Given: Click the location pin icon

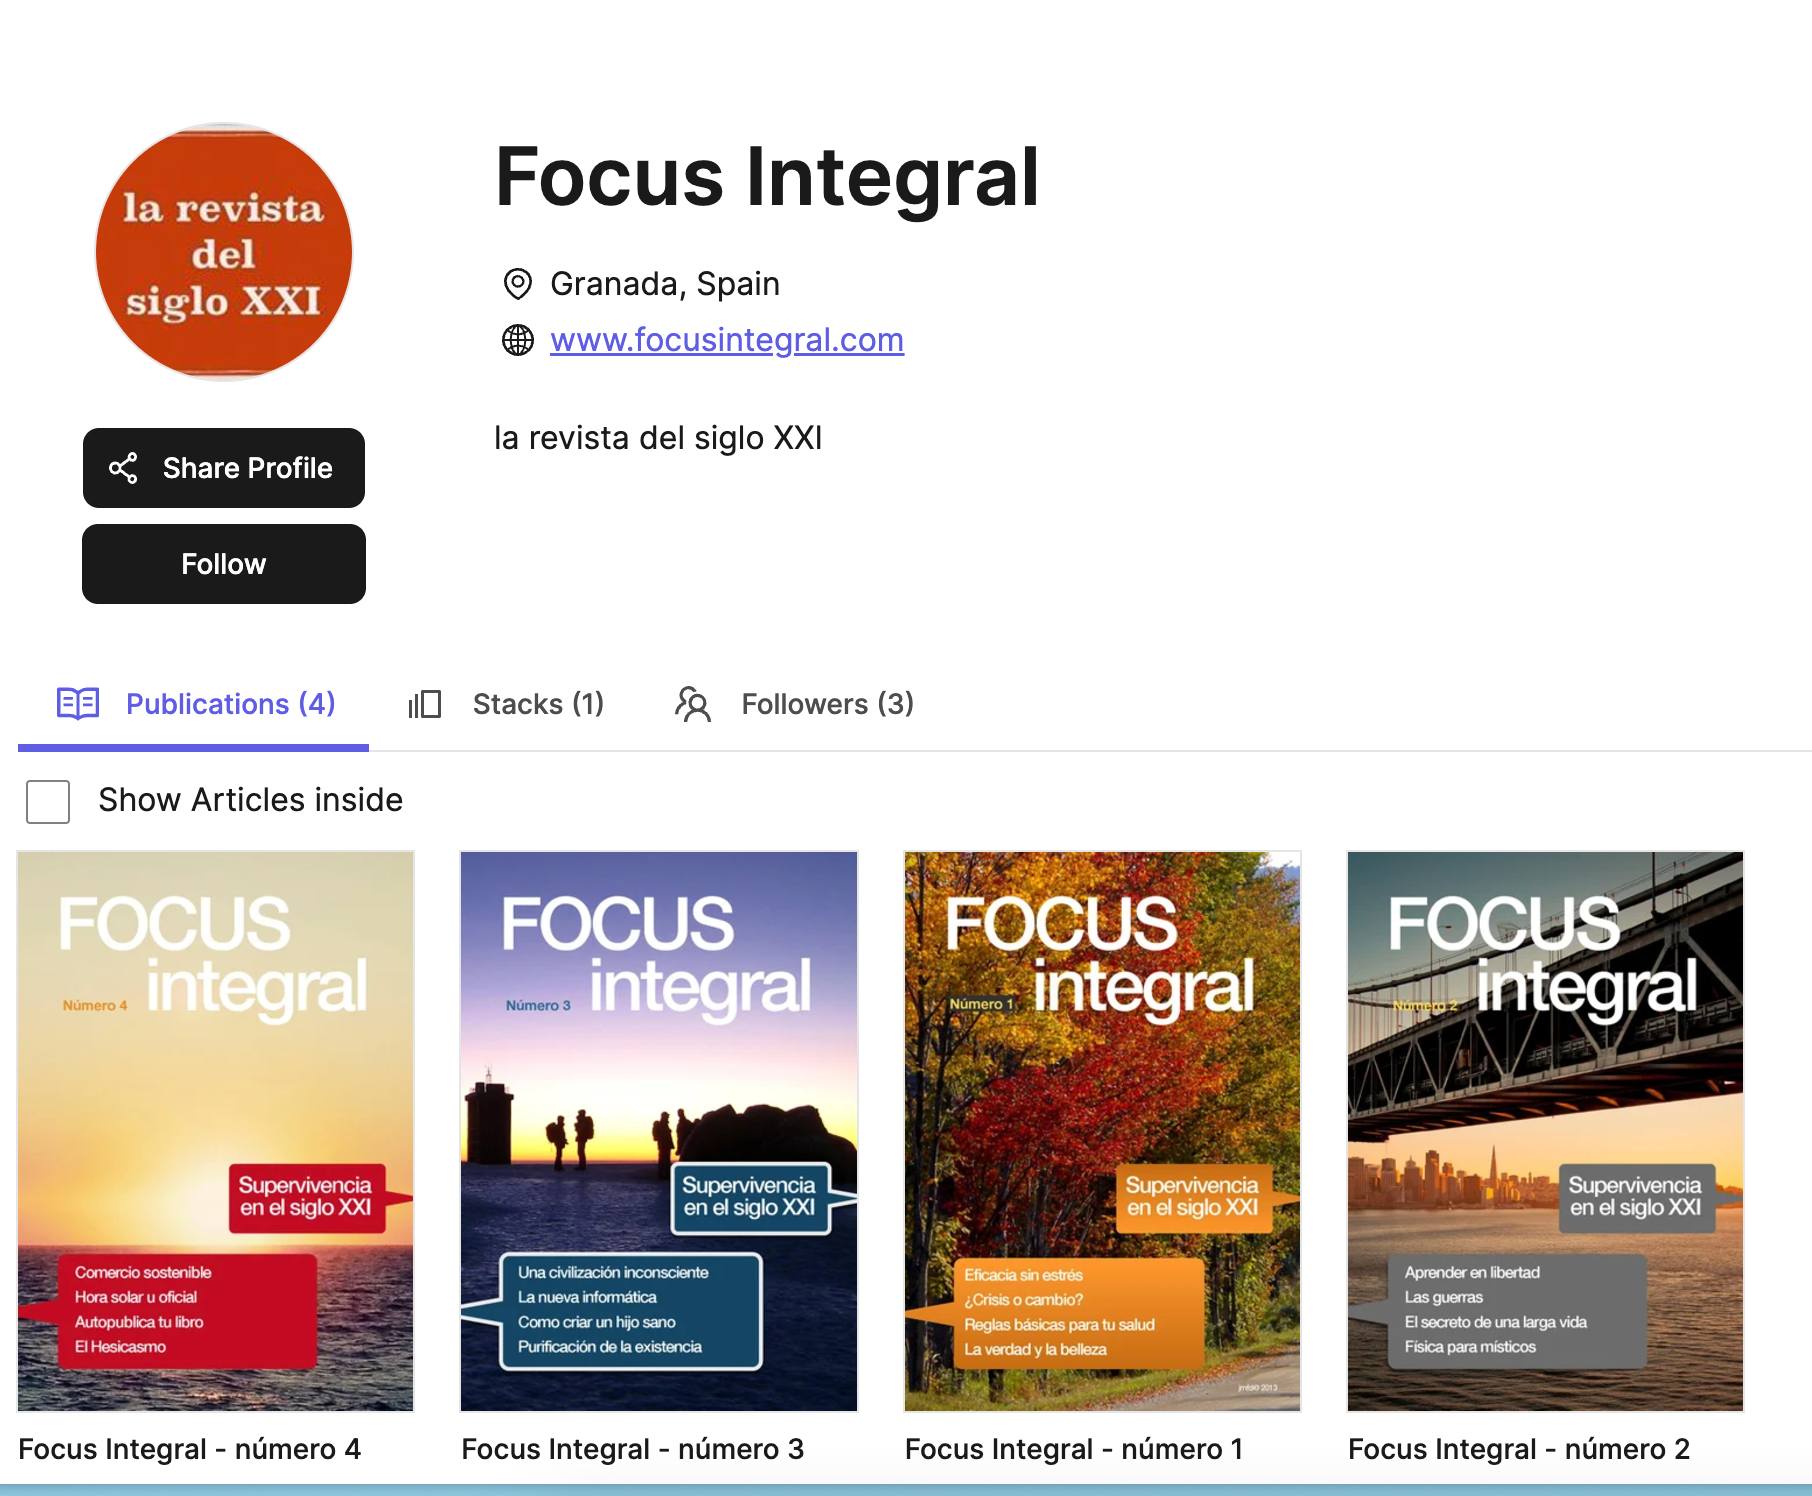Looking at the screenshot, I should [517, 284].
